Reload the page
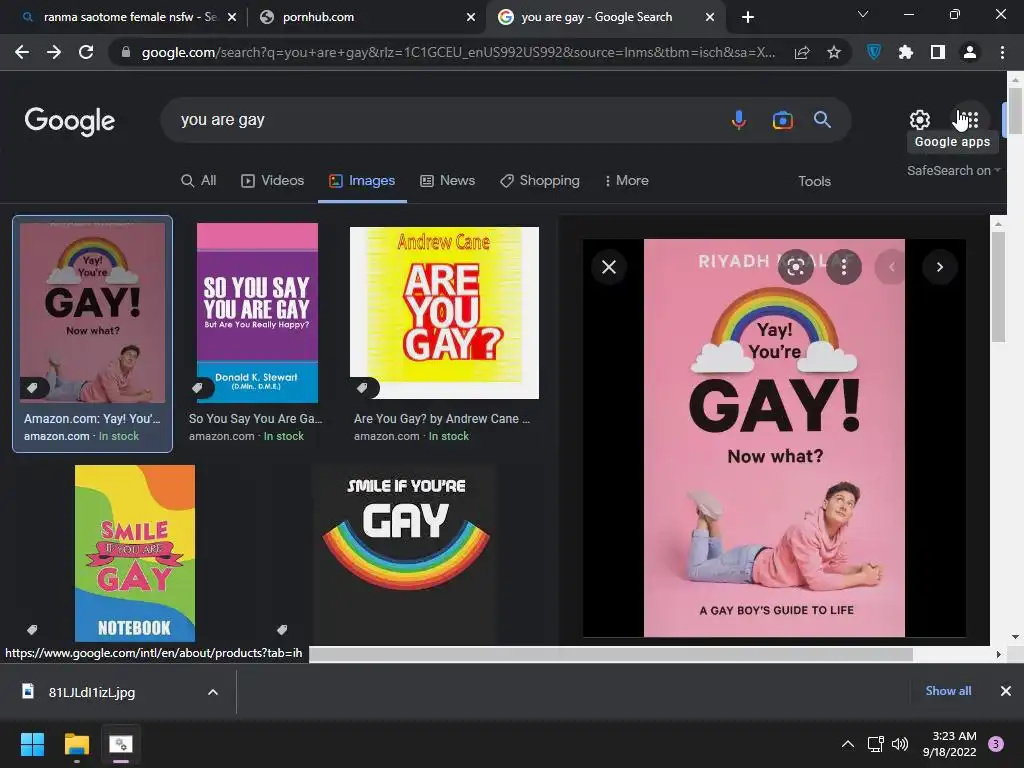Image resolution: width=1024 pixels, height=768 pixels. [86, 52]
